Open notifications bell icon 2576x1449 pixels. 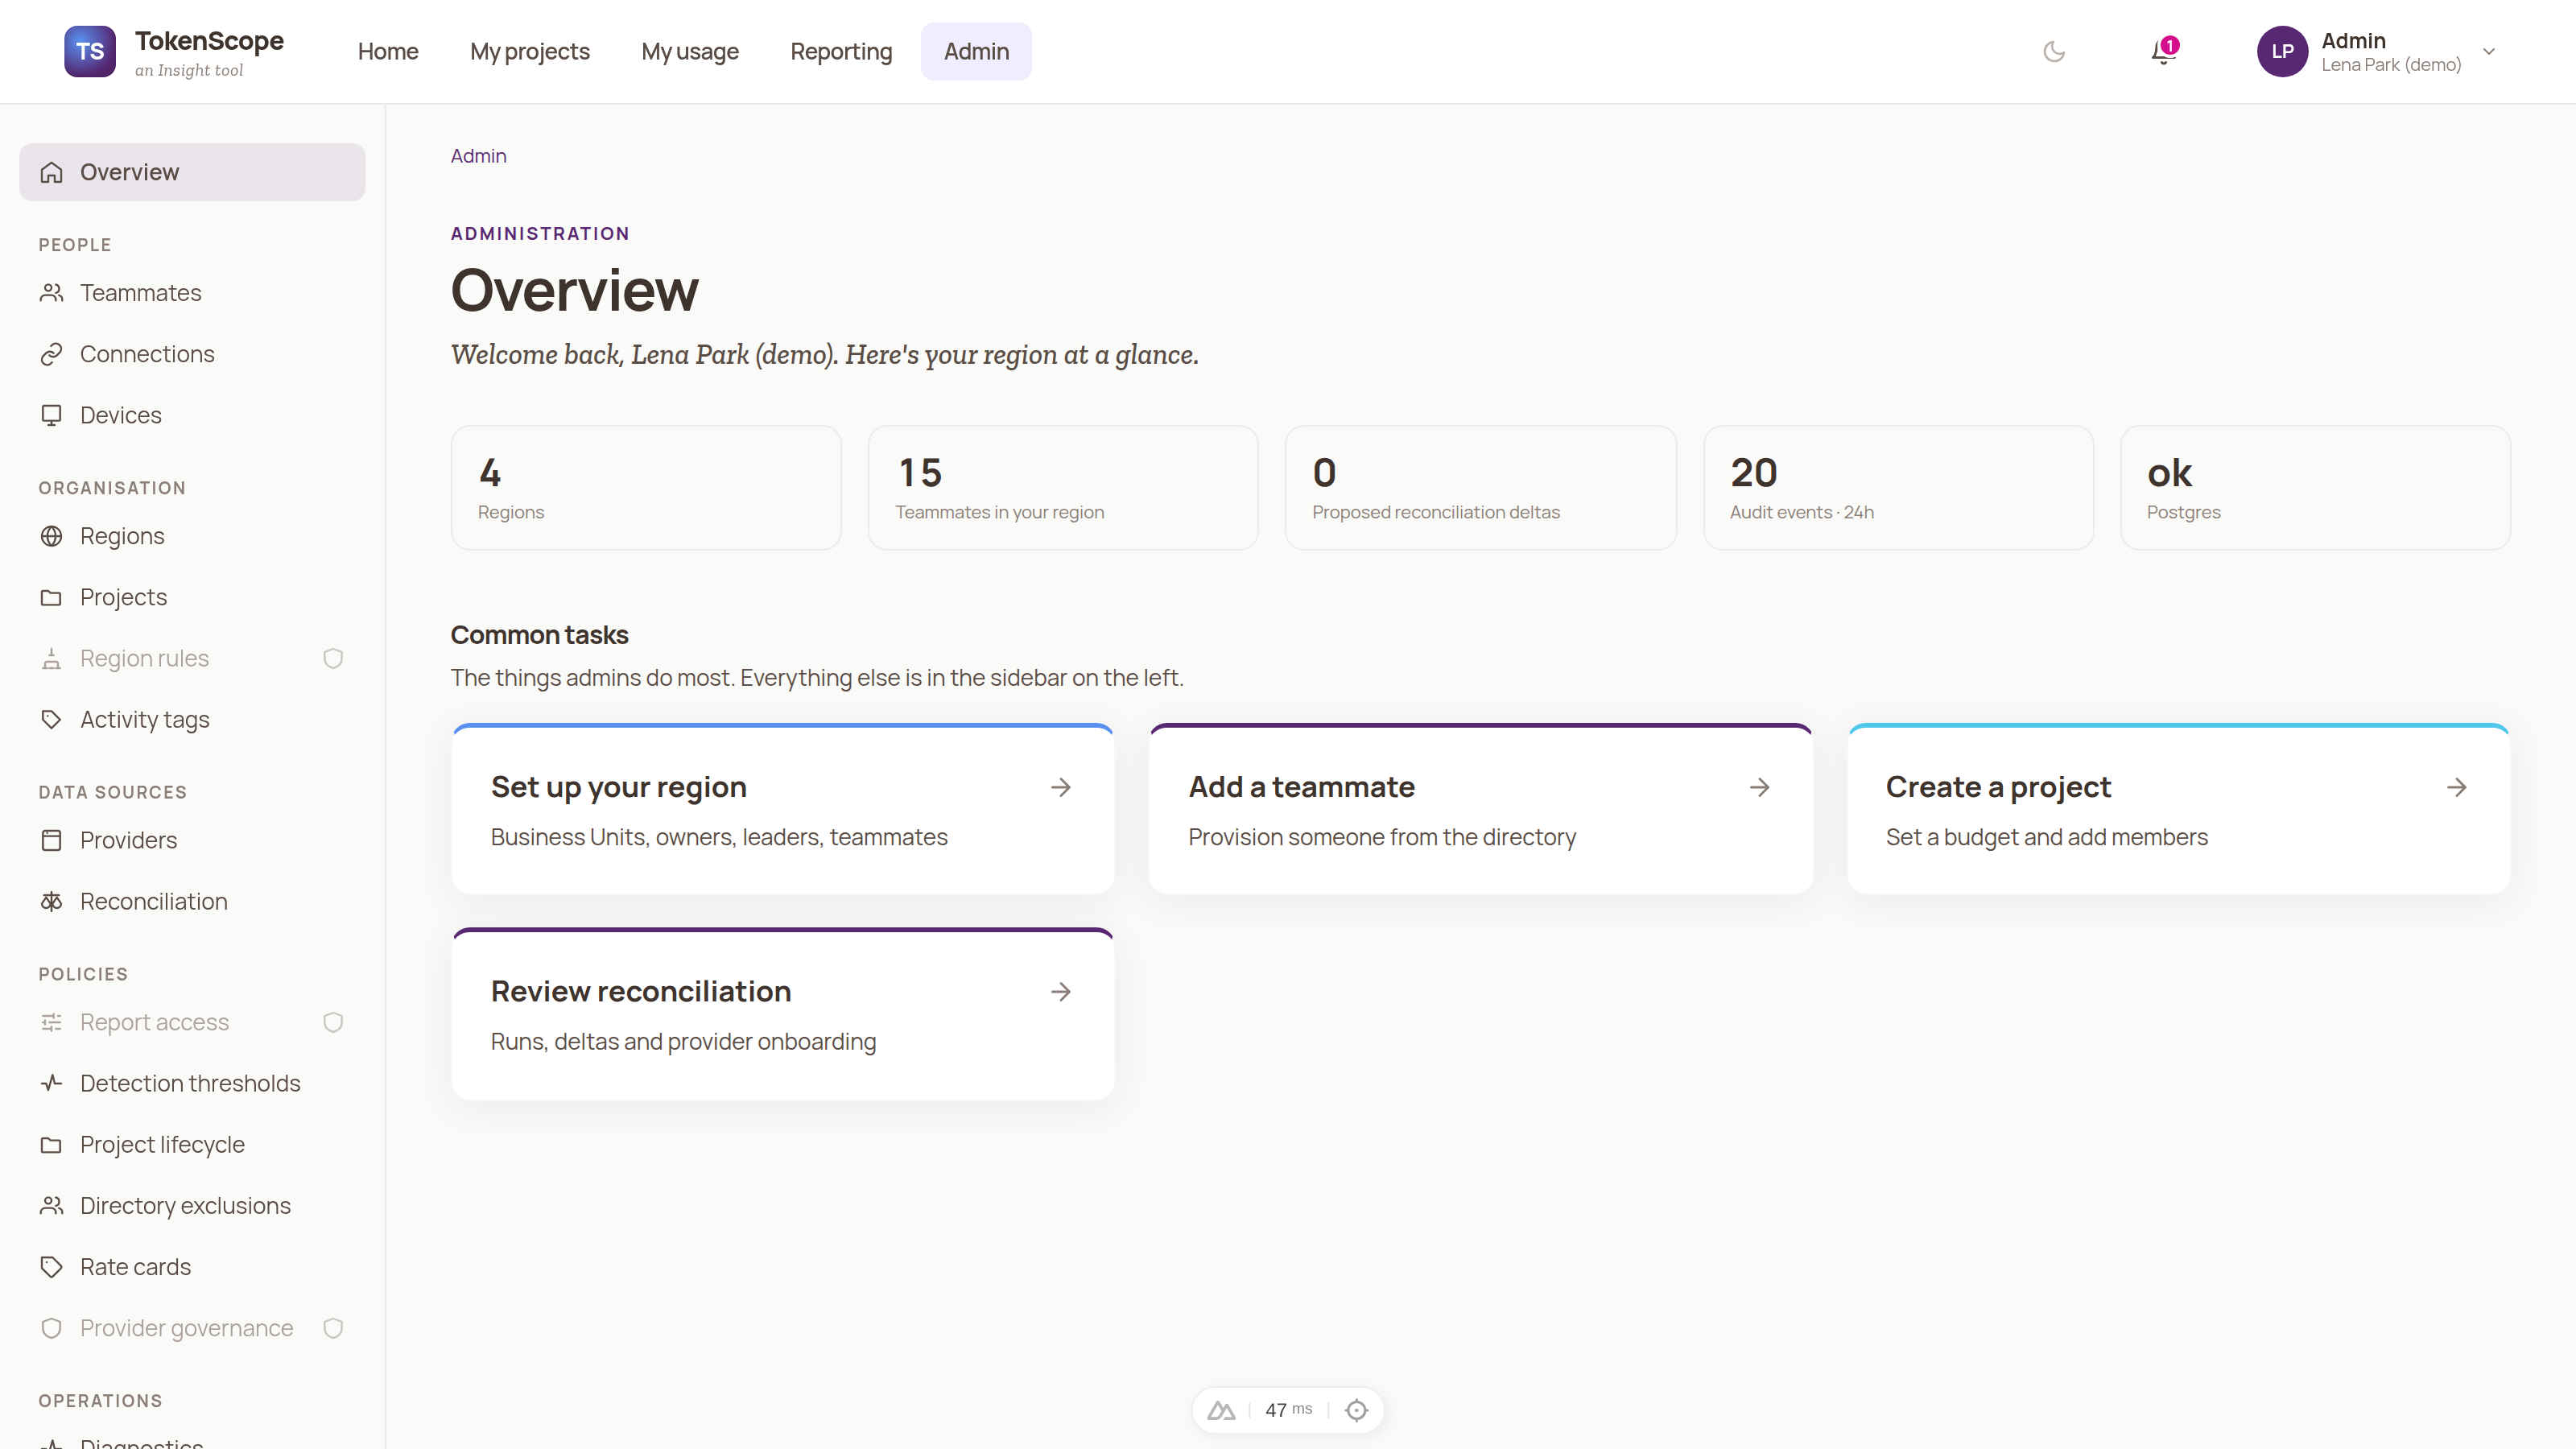2163,51
